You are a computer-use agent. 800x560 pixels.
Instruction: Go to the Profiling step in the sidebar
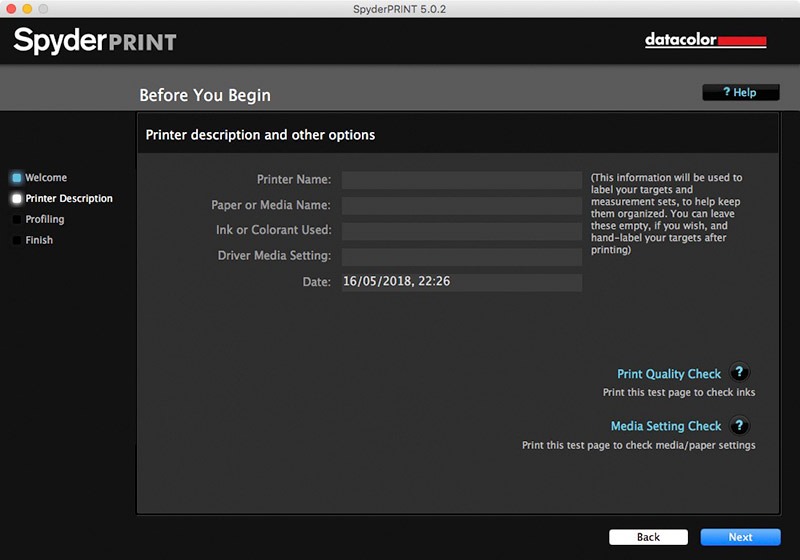pyautogui.click(x=45, y=220)
